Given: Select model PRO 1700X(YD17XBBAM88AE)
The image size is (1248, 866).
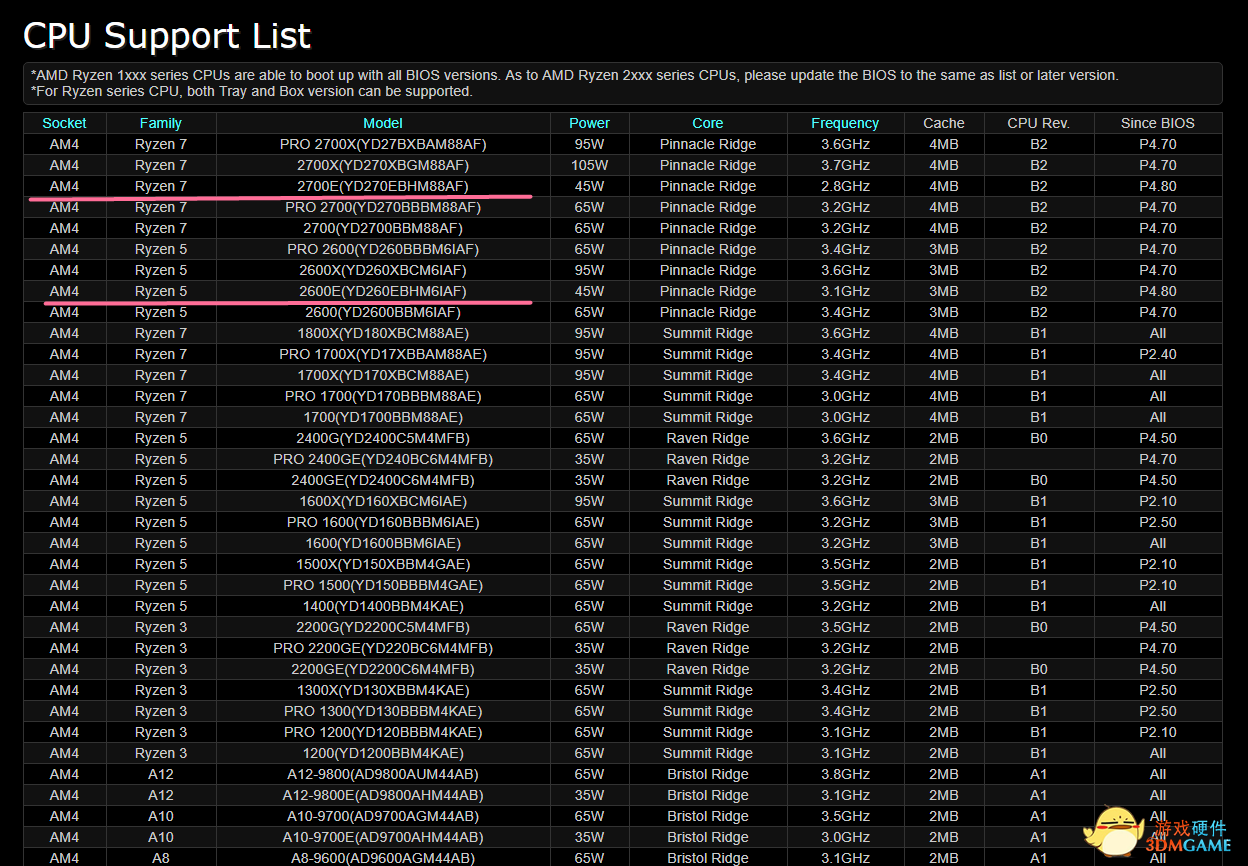Looking at the screenshot, I should [383, 354].
